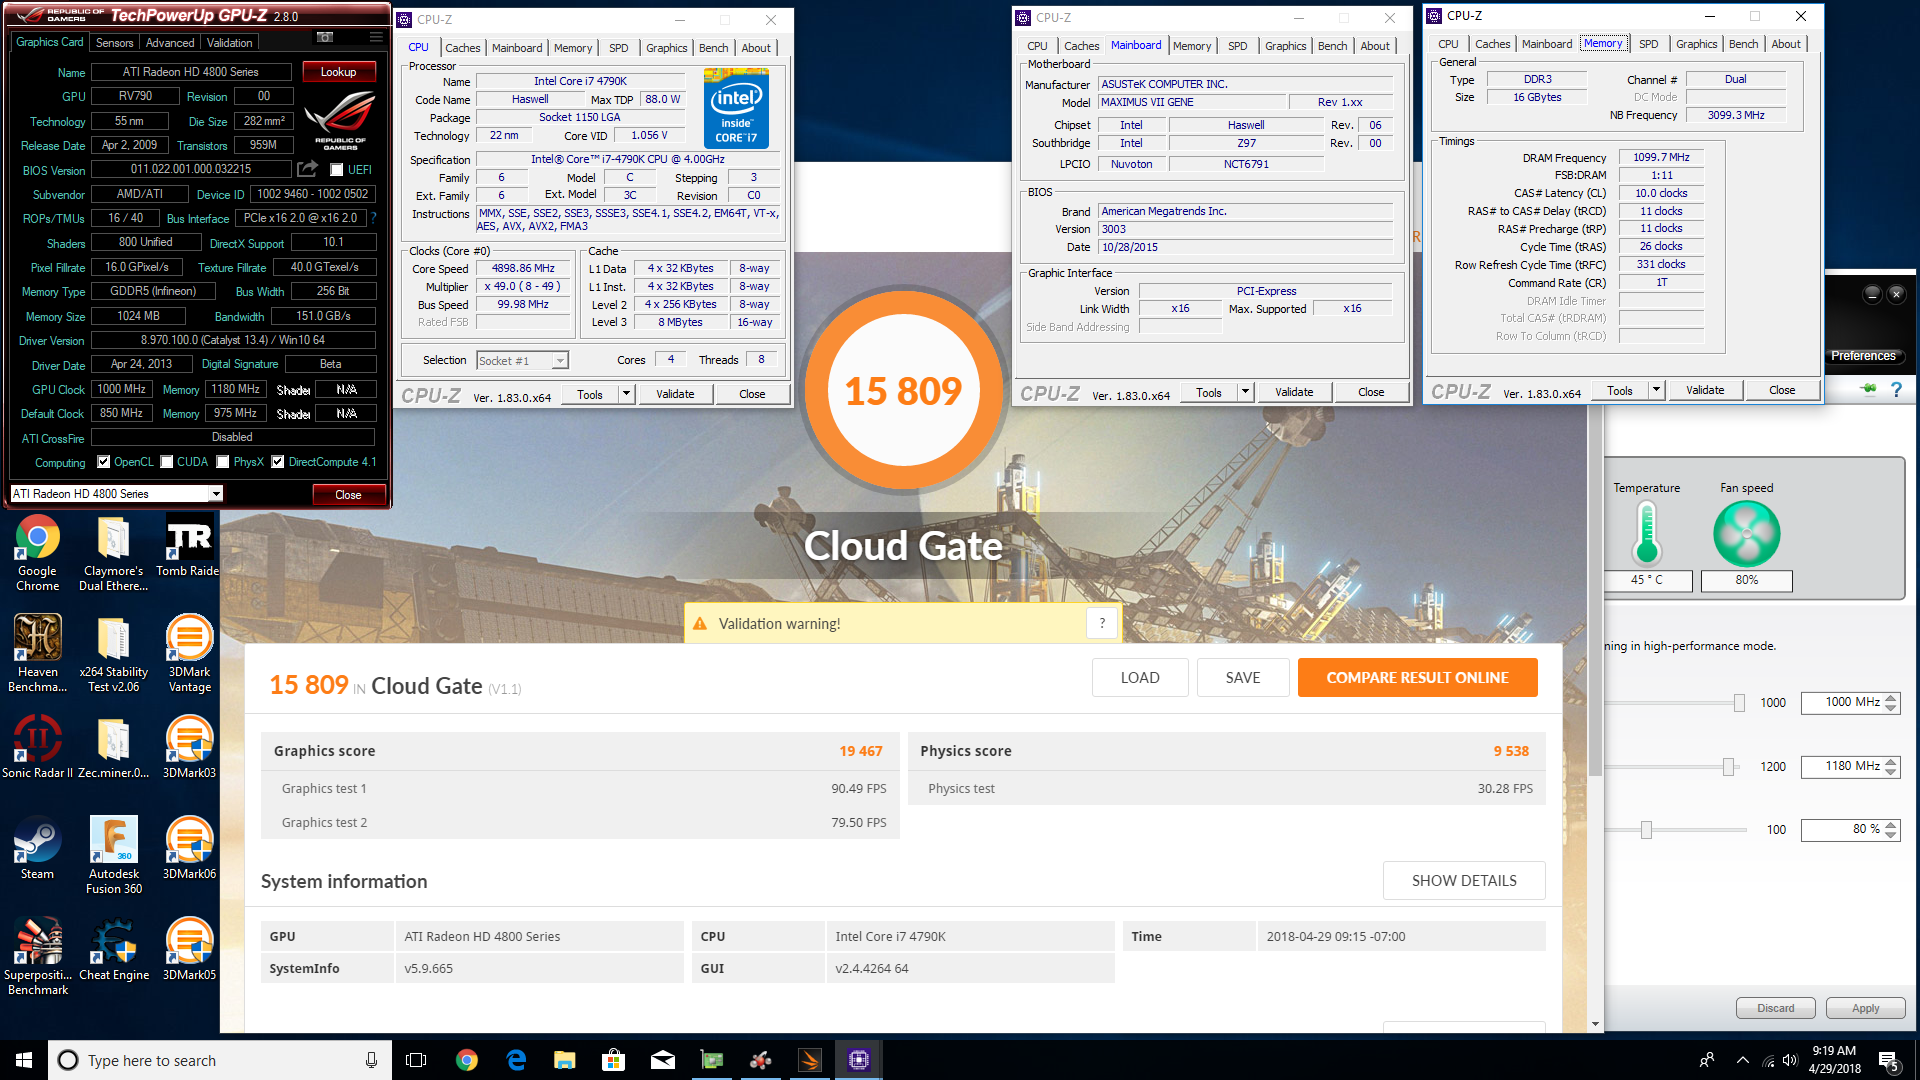Open Graphics tab in Memory CPU-Z window

coord(1696,44)
